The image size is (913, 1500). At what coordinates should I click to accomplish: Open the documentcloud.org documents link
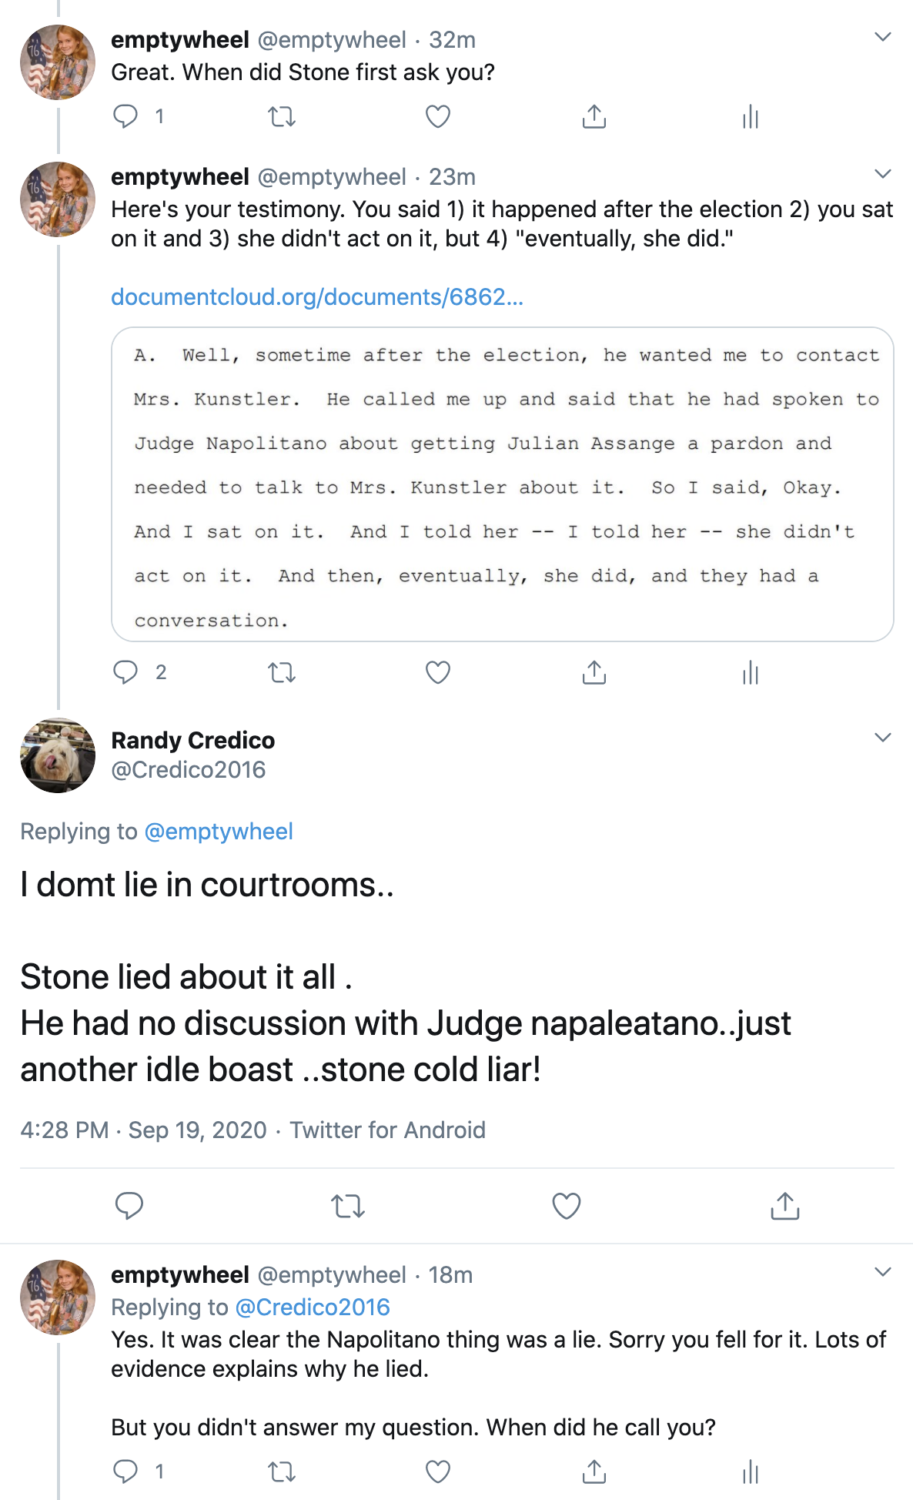pos(317,297)
